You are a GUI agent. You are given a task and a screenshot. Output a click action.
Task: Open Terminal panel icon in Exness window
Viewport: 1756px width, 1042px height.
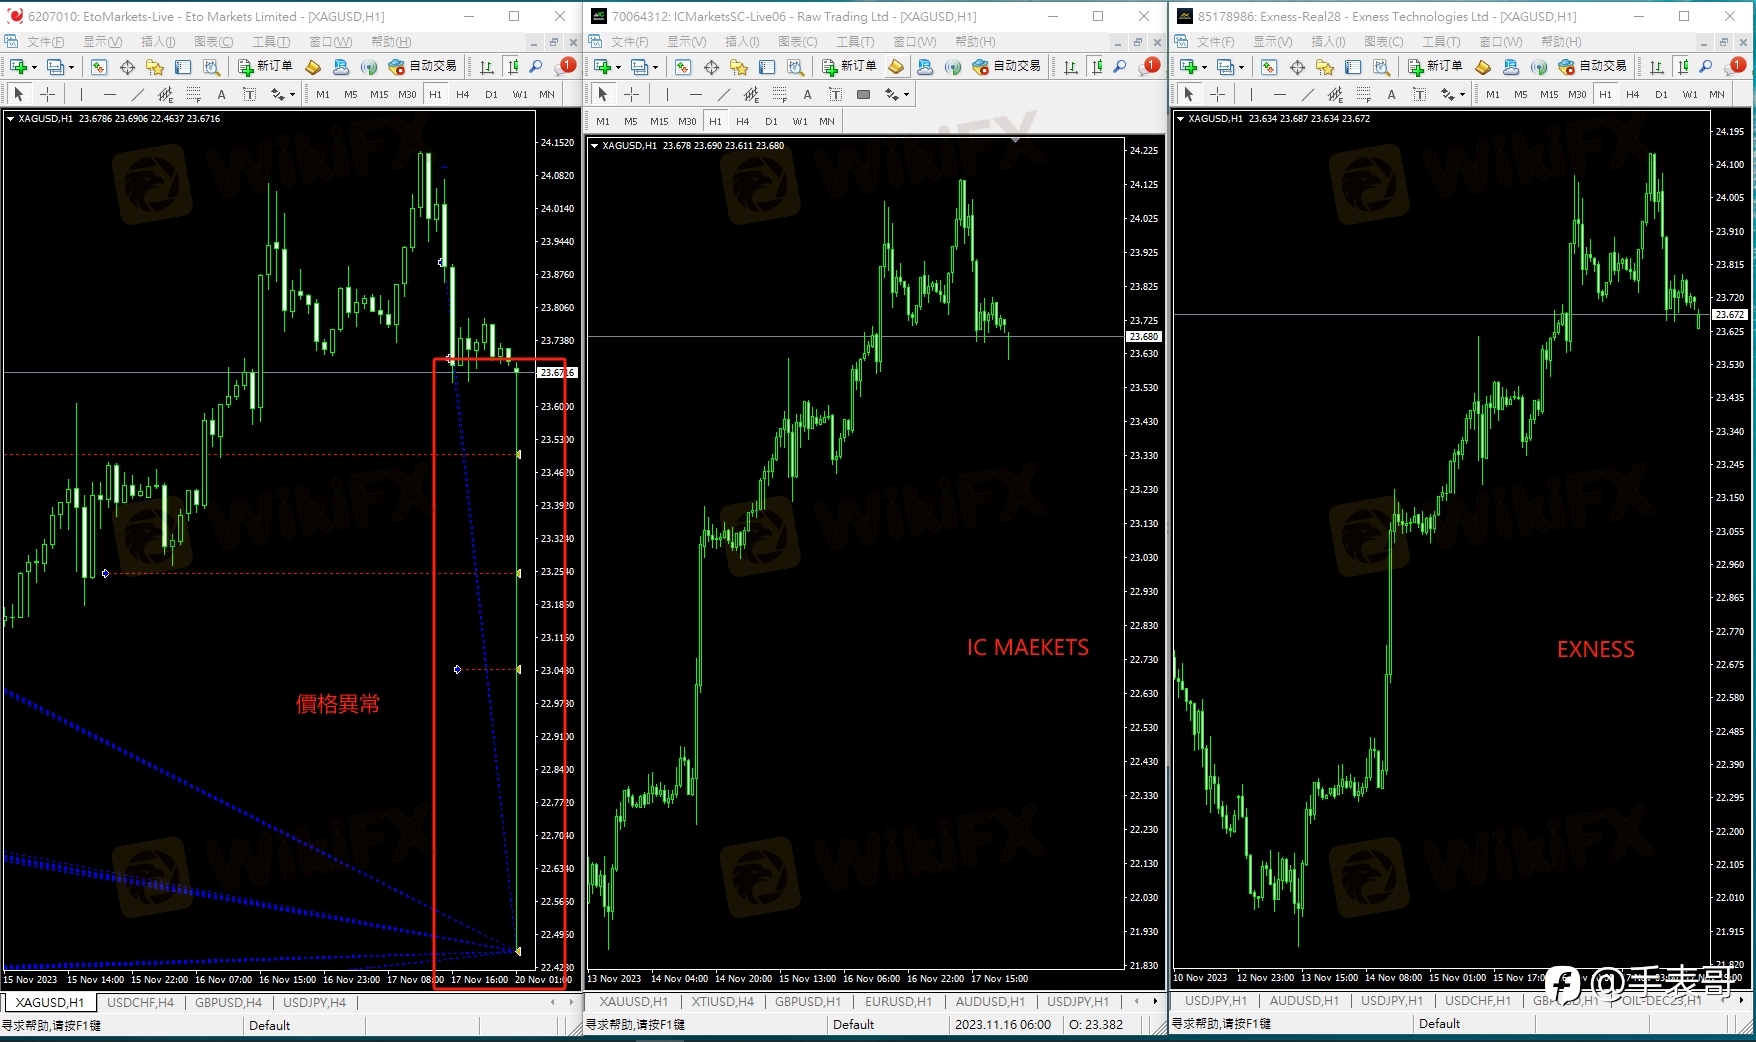pos(1353,67)
